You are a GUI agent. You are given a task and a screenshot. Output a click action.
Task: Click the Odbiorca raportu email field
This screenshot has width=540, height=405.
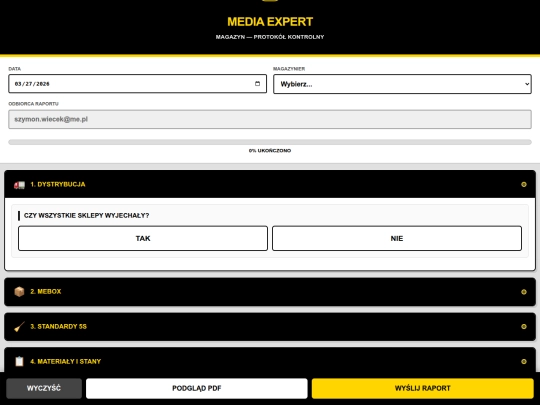pyautogui.click(x=270, y=119)
